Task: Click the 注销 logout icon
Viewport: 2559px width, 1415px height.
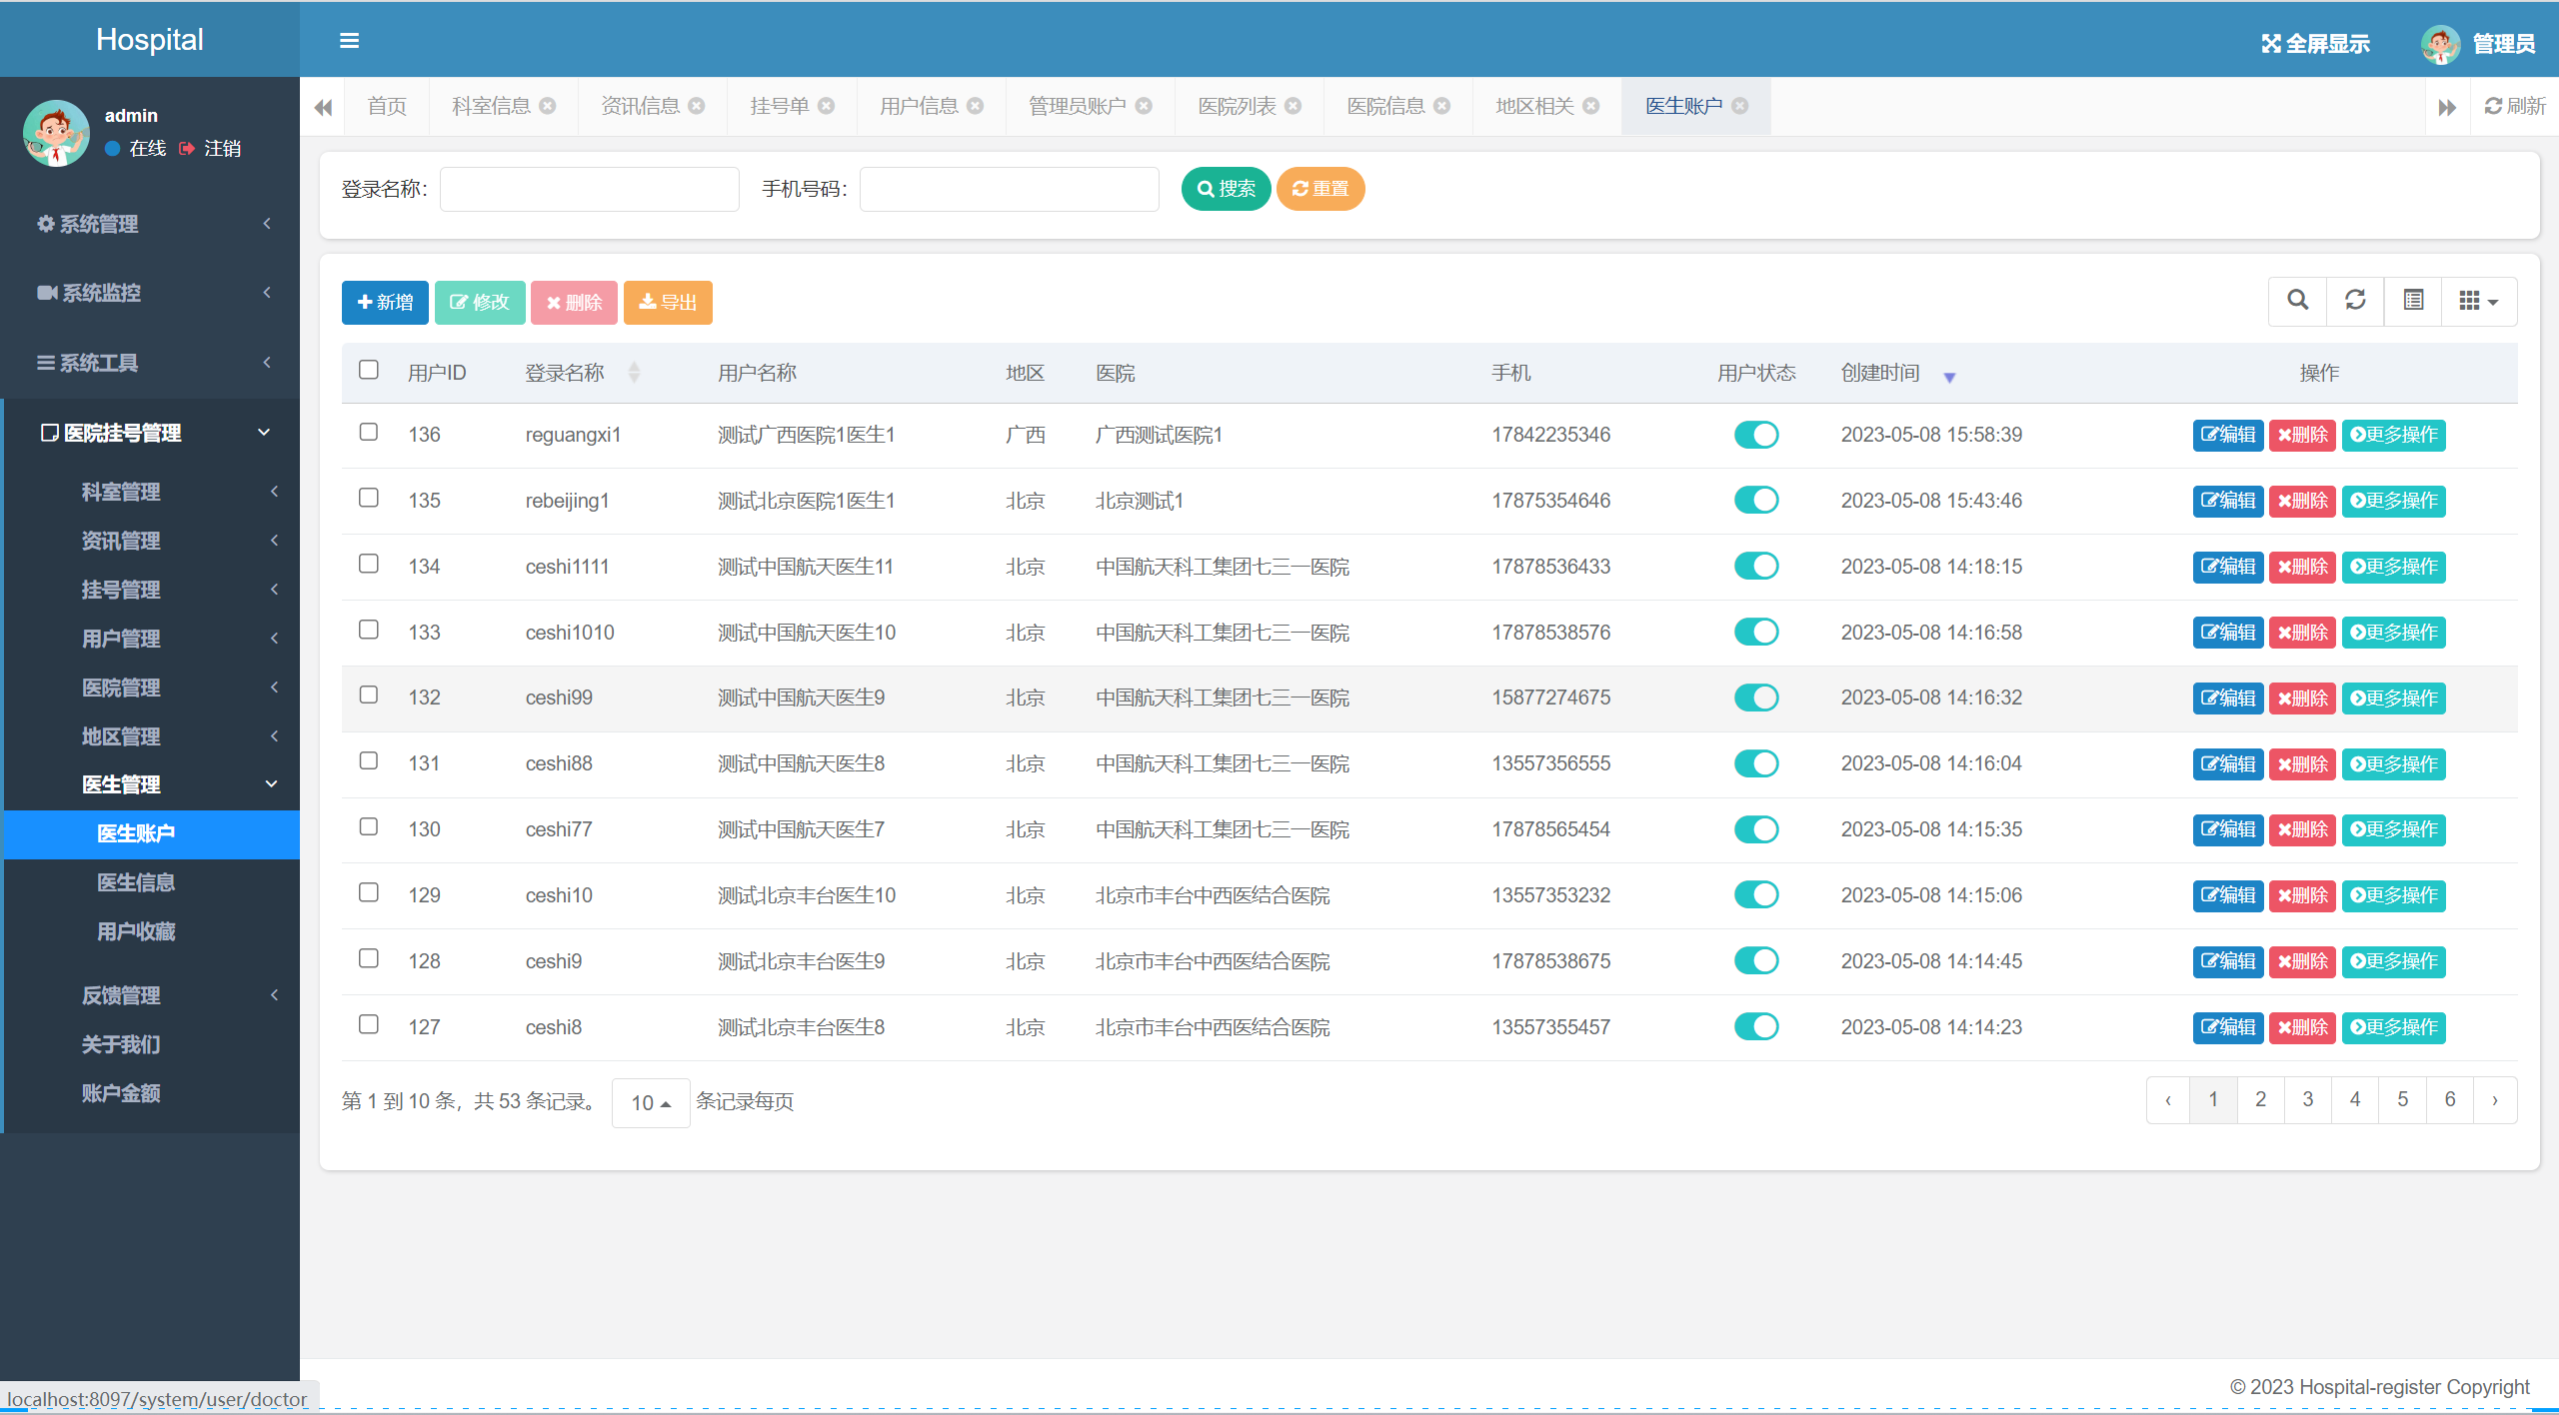Action: [x=187, y=148]
